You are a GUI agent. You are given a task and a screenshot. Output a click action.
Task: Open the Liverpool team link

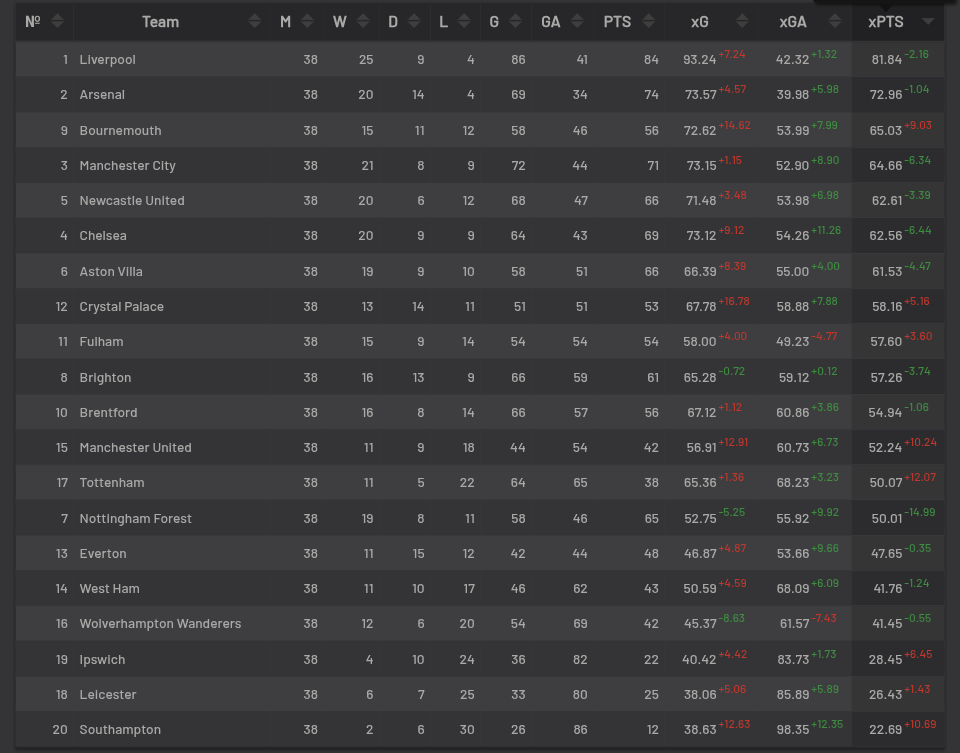[107, 60]
